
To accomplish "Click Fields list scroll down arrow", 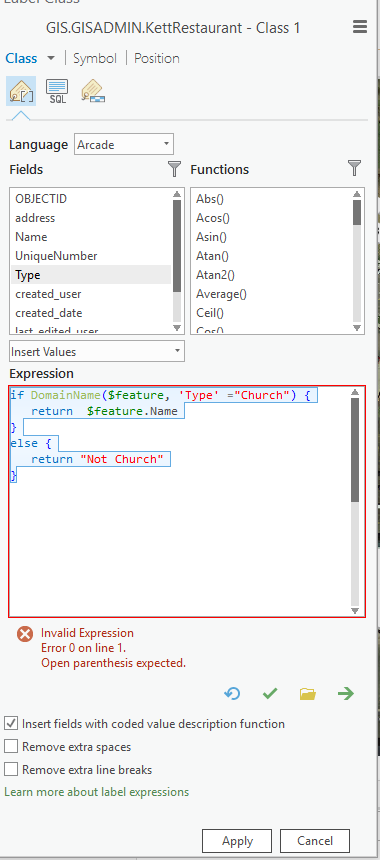I will click(x=177, y=328).
